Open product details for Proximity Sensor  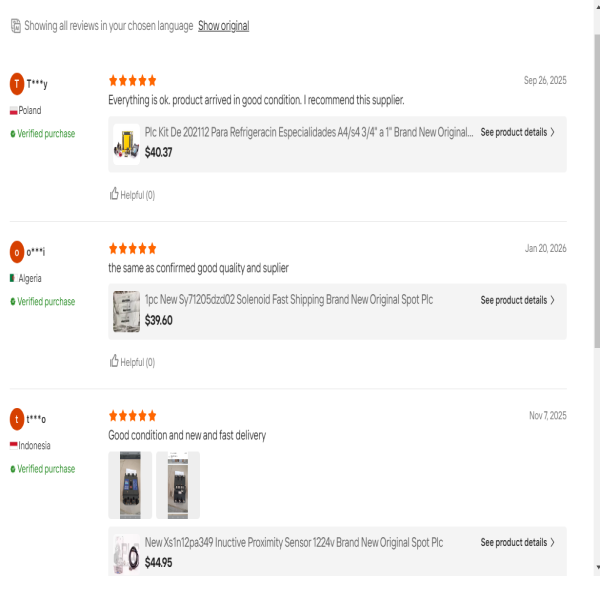pyautogui.click(x=517, y=543)
